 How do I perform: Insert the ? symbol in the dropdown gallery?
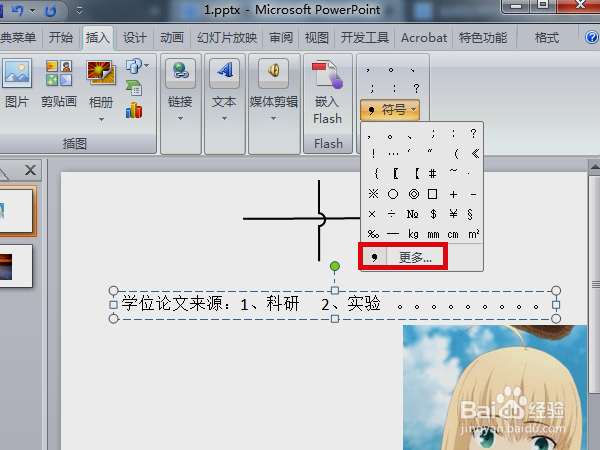pyautogui.click(x=473, y=133)
